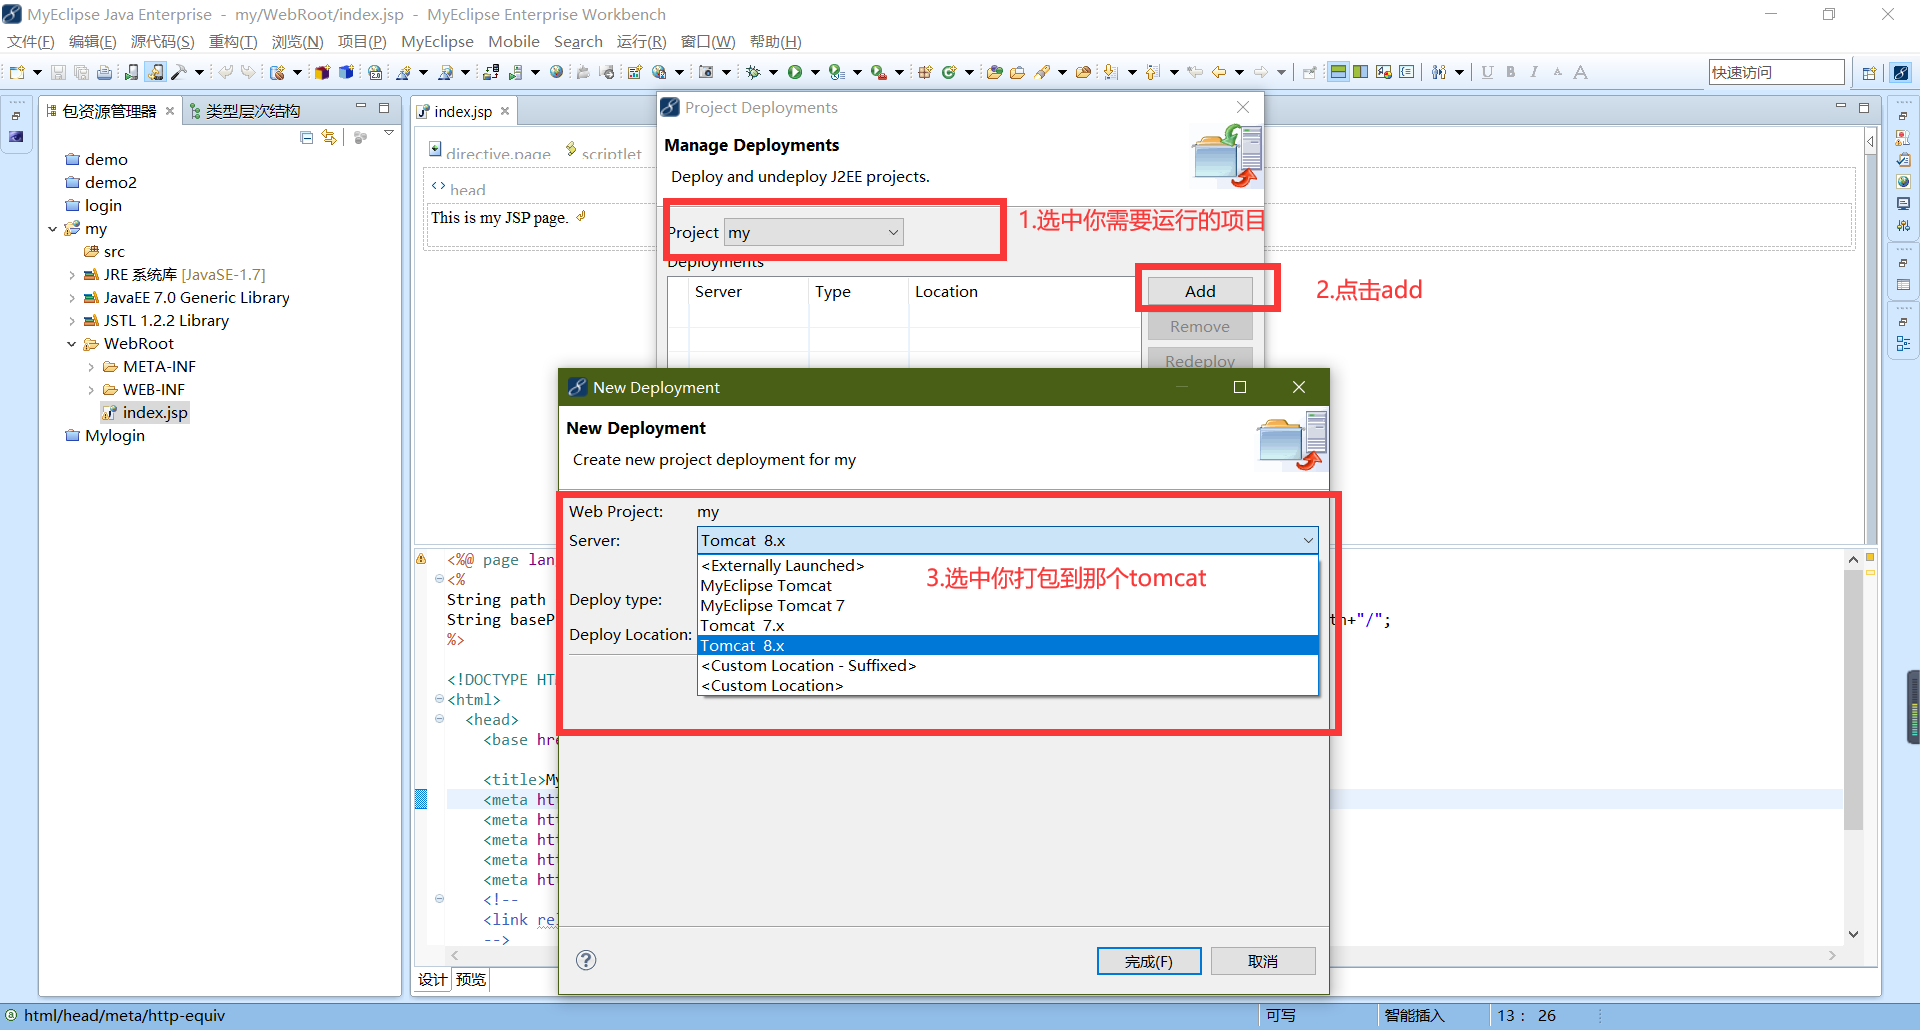
Task: Expand the JRE 系统库 tree node
Action: point(72,275)
